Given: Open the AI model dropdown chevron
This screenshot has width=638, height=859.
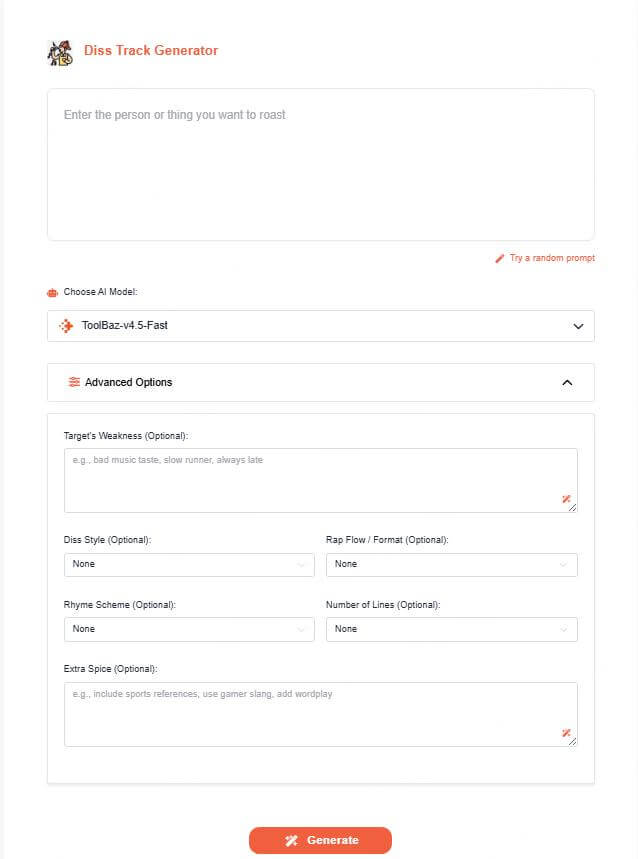Looking at the screenshot, I should pos(577,326).
